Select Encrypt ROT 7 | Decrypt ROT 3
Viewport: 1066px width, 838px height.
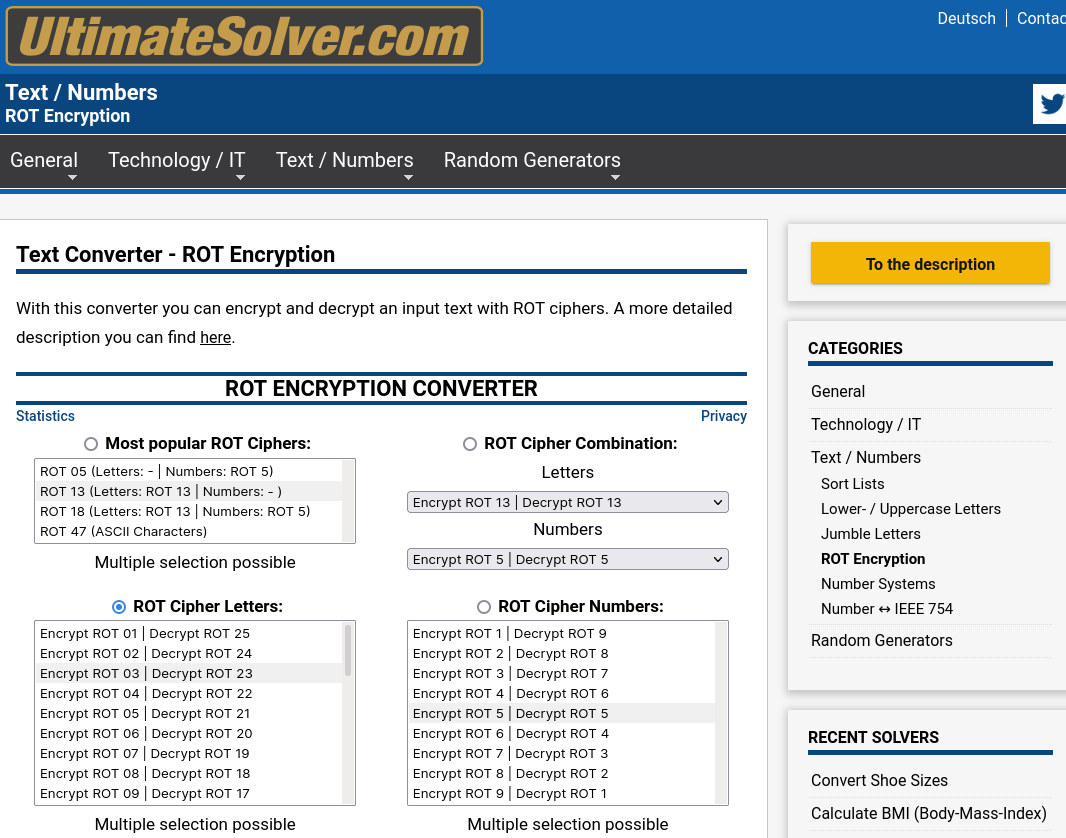(x=562, y=754)
